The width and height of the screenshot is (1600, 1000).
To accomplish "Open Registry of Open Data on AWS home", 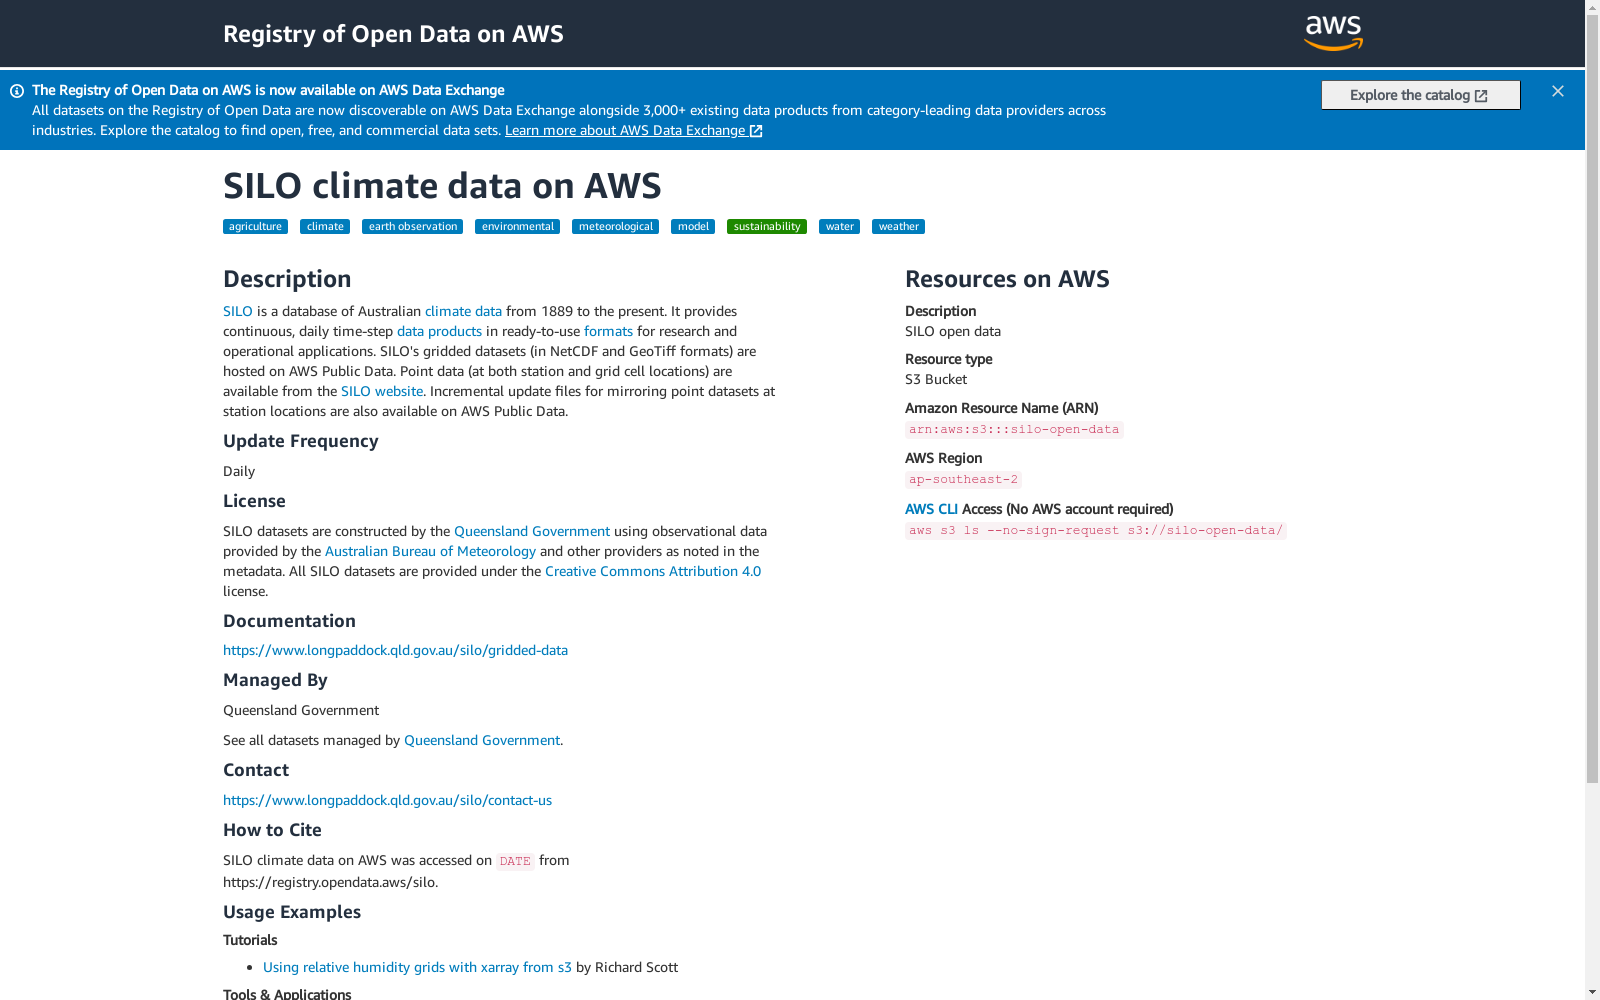I will tap(393, 34).
